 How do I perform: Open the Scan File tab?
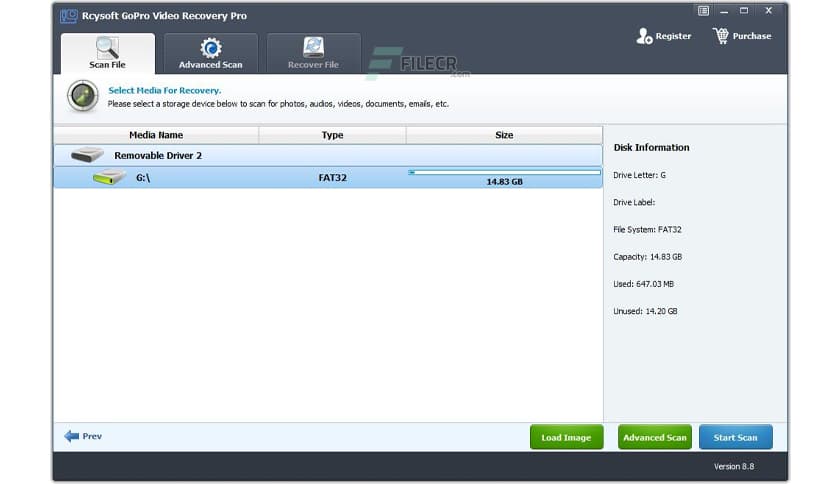(108, 53)
